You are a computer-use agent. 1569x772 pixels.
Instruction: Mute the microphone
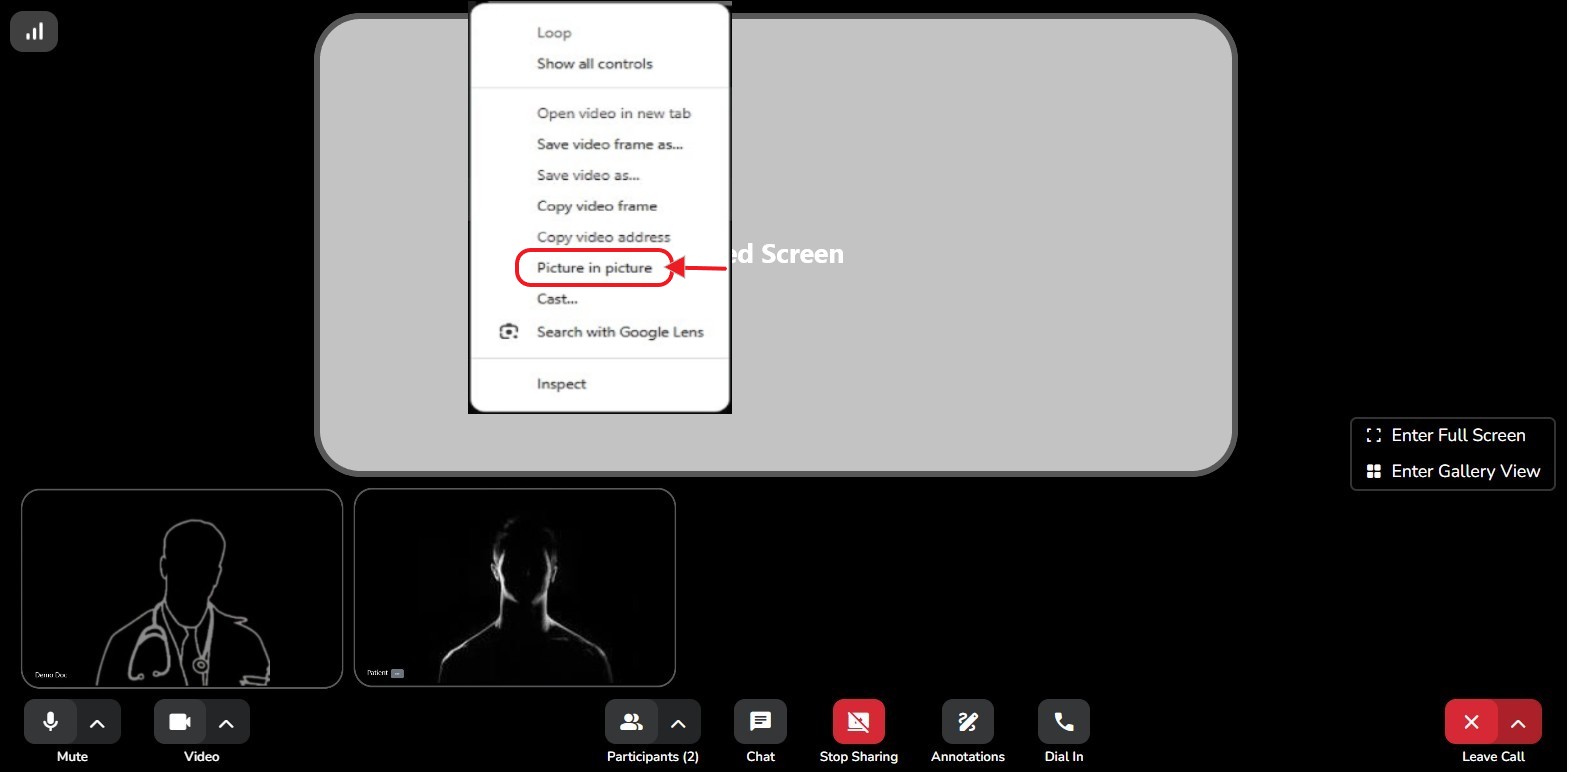pyautogui.click(x=50, y=722)
